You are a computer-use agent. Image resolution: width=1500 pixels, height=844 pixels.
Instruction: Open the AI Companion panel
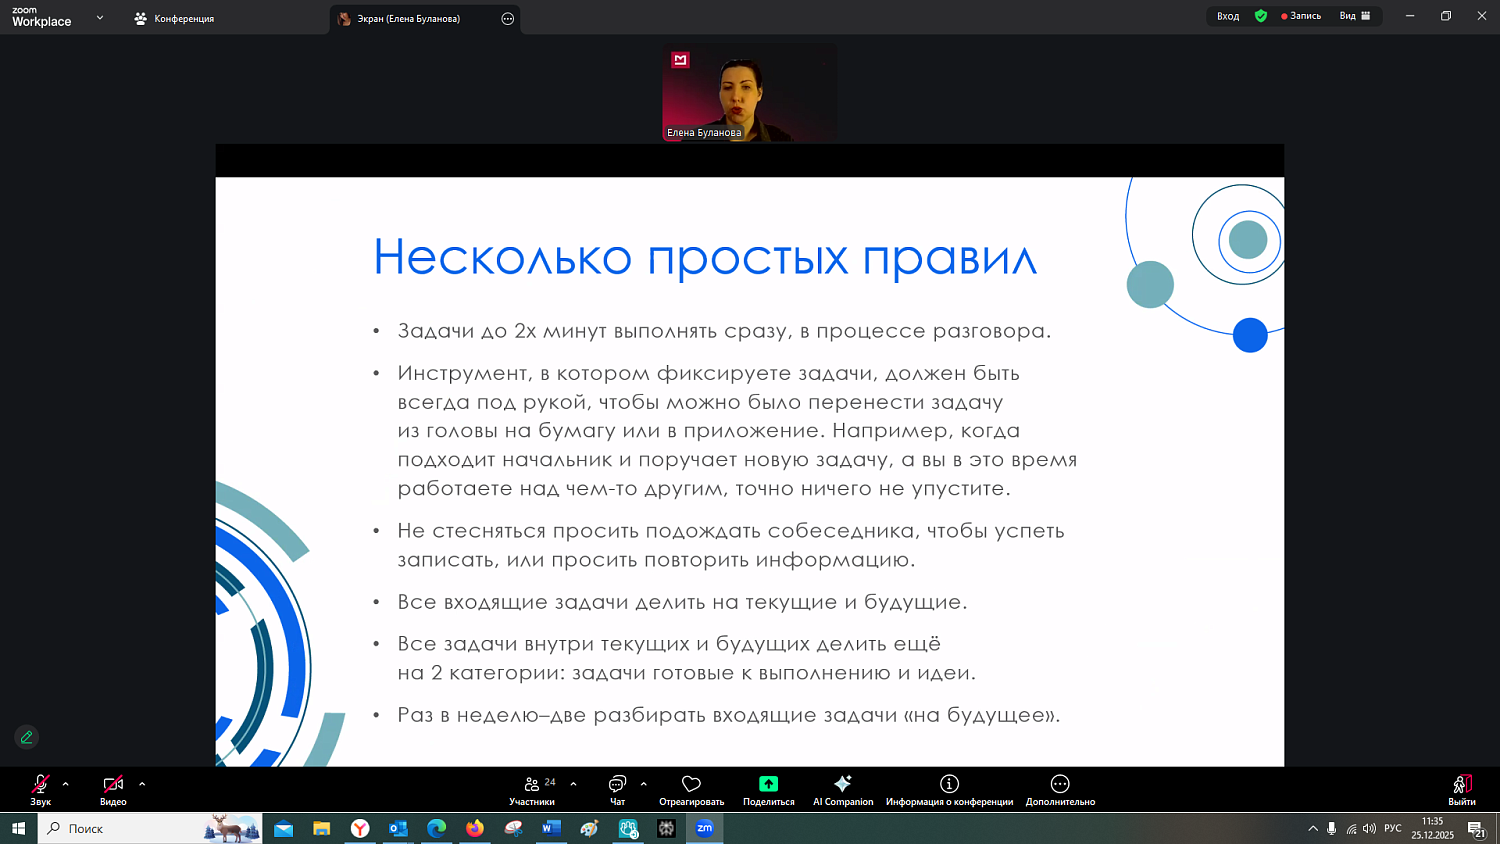point(843,790)
